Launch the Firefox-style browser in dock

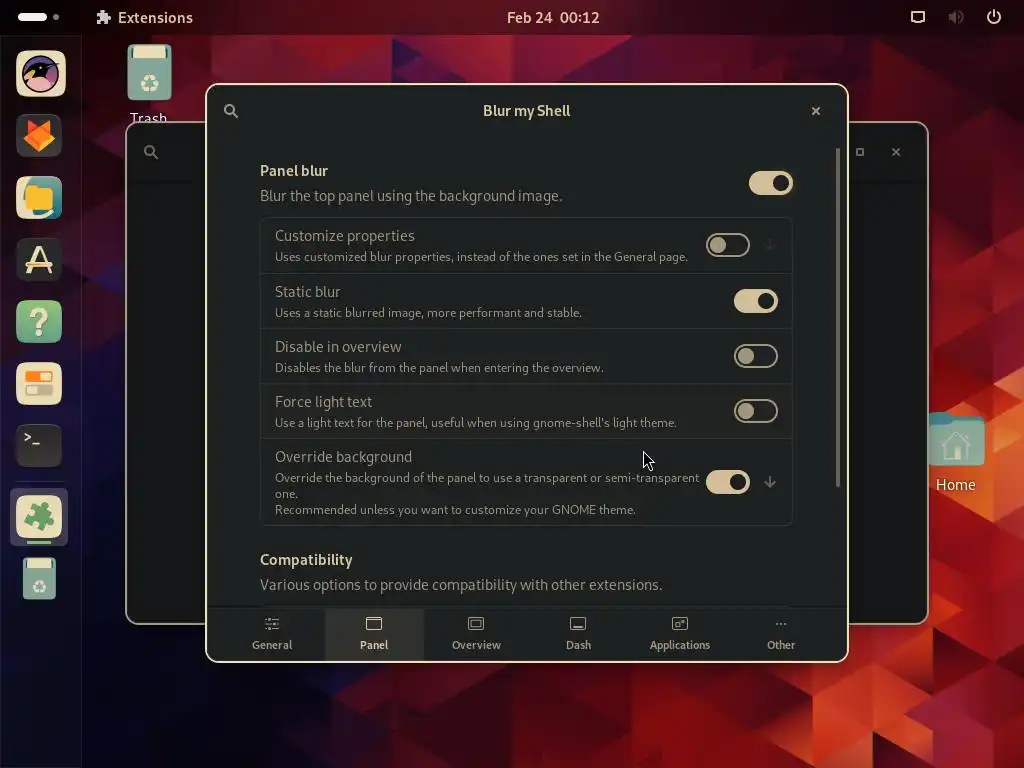click(x=39, y=136)
